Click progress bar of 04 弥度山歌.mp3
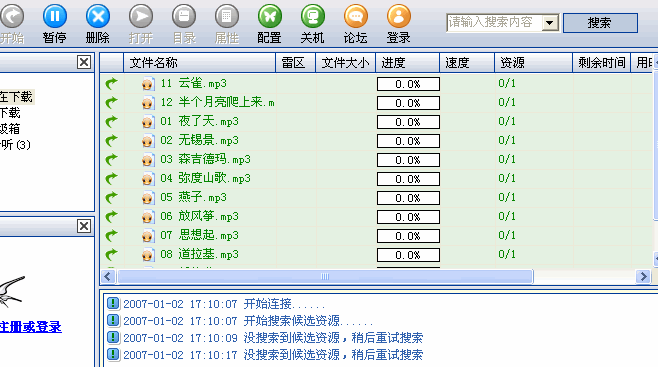The image size is (658, 367). click(408, 179)
